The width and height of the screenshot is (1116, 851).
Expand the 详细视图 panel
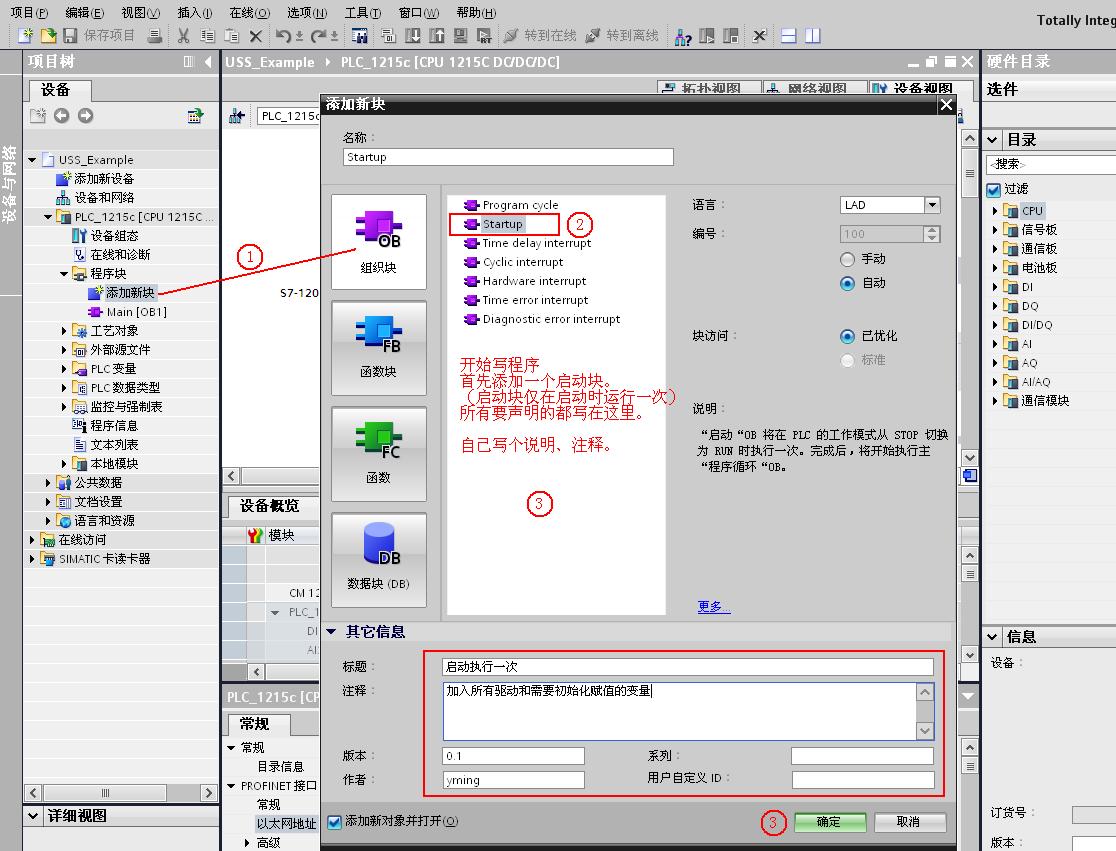point(33,816)
